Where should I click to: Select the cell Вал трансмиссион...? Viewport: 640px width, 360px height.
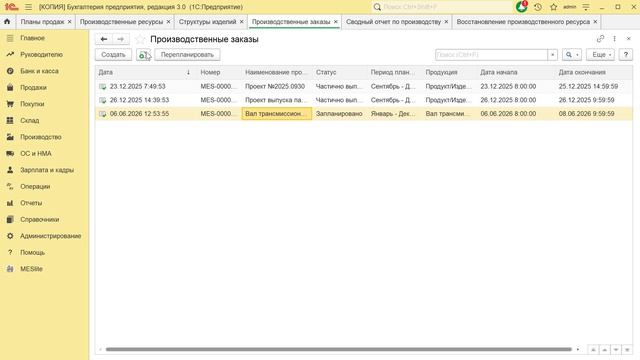pyautogui.click(x=276, y=113)
